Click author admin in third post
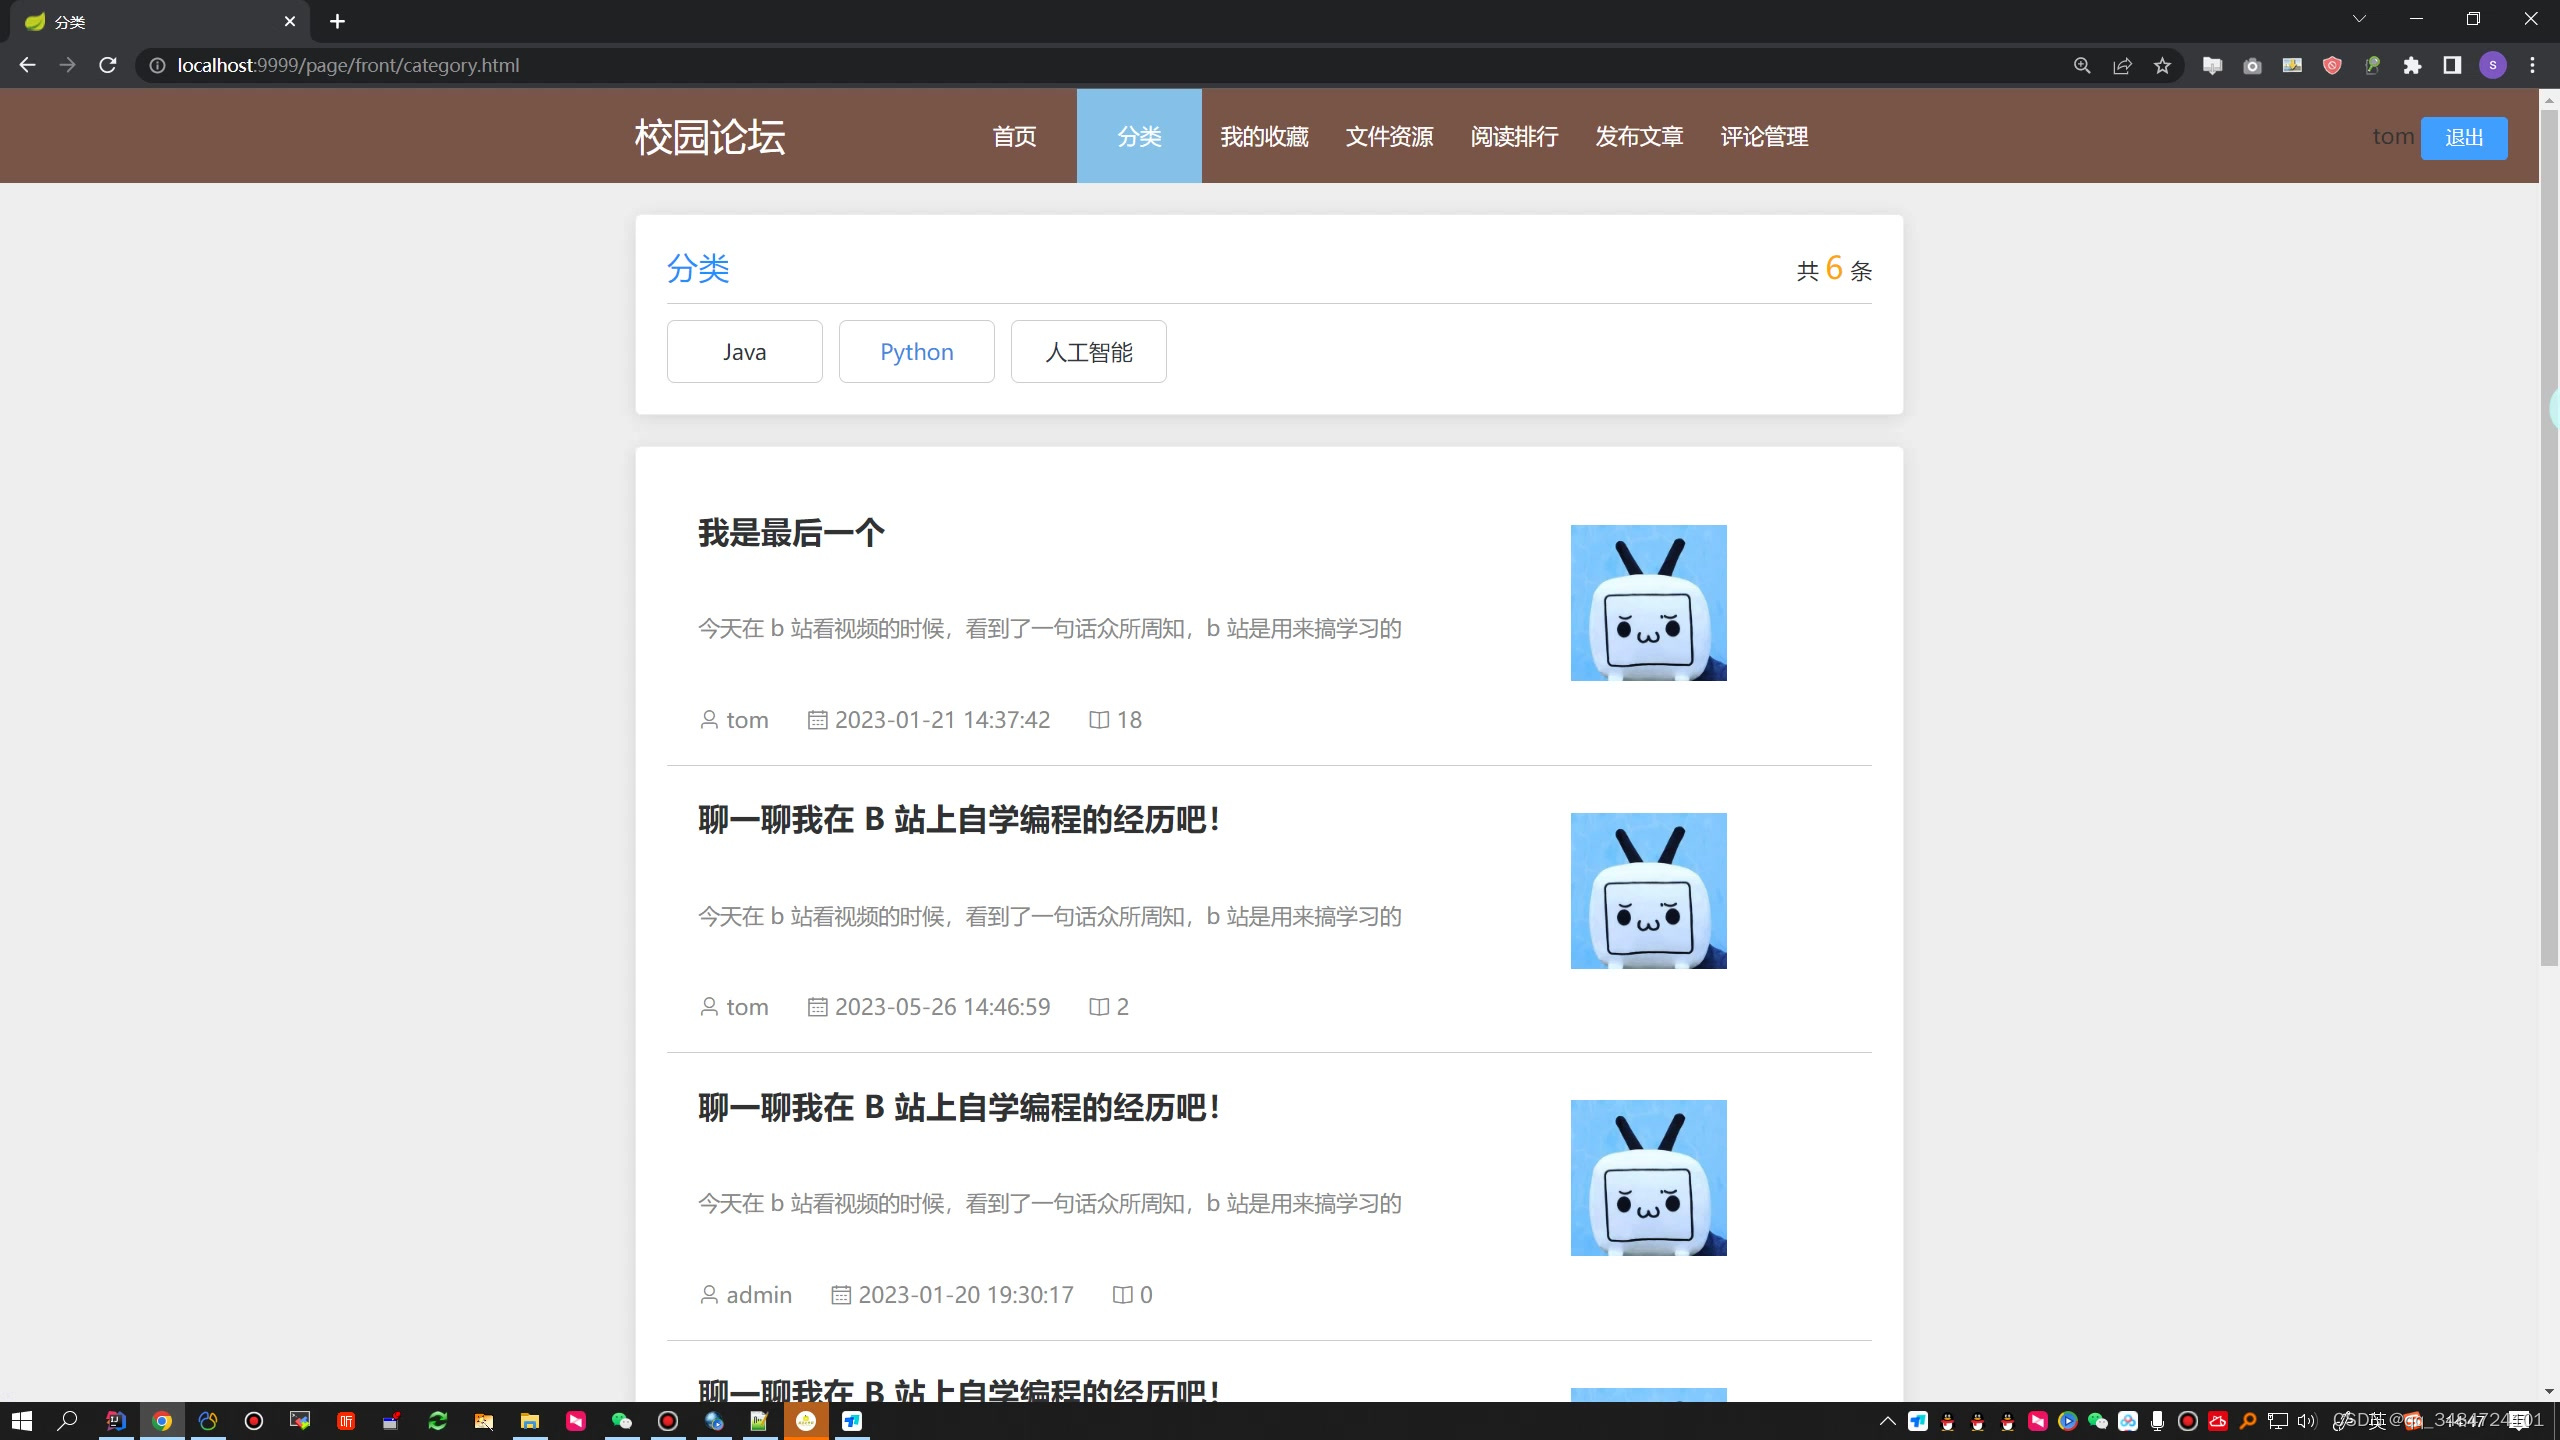 (x=759, y=1295)
